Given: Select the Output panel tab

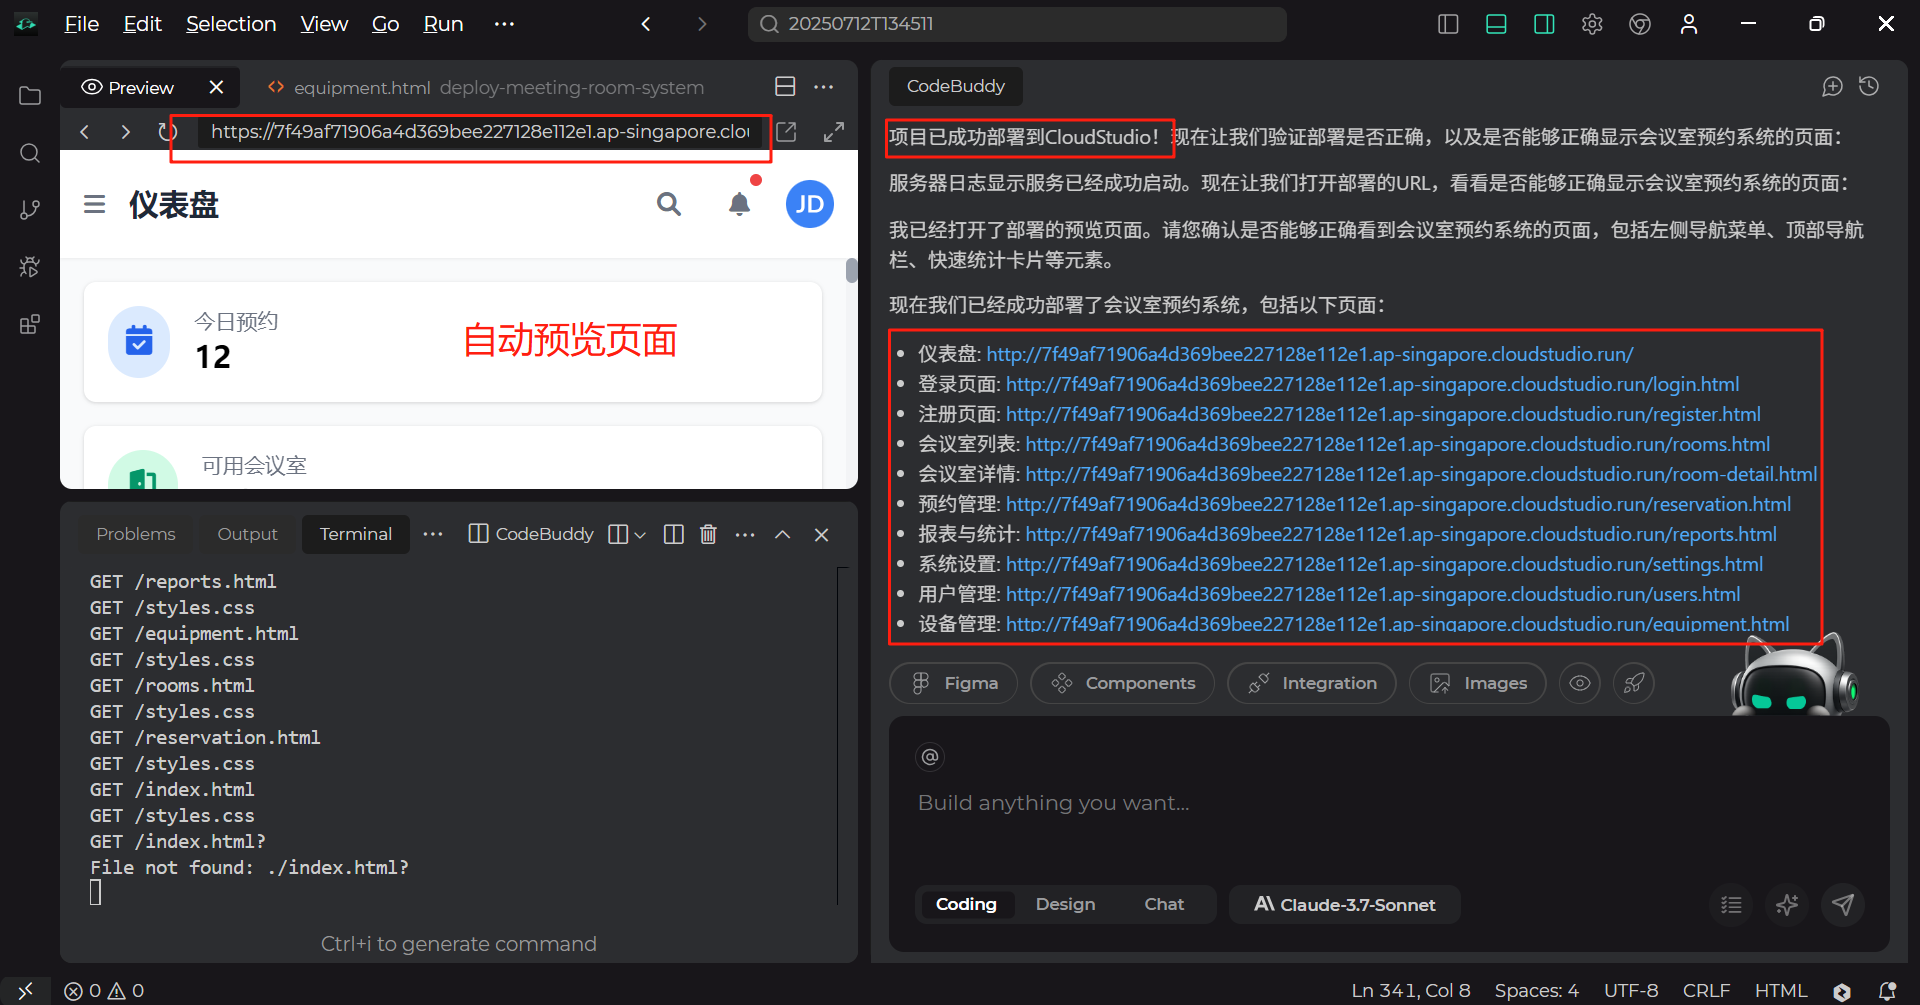Looking at the screenshot, I should click(x=247, y=535).
